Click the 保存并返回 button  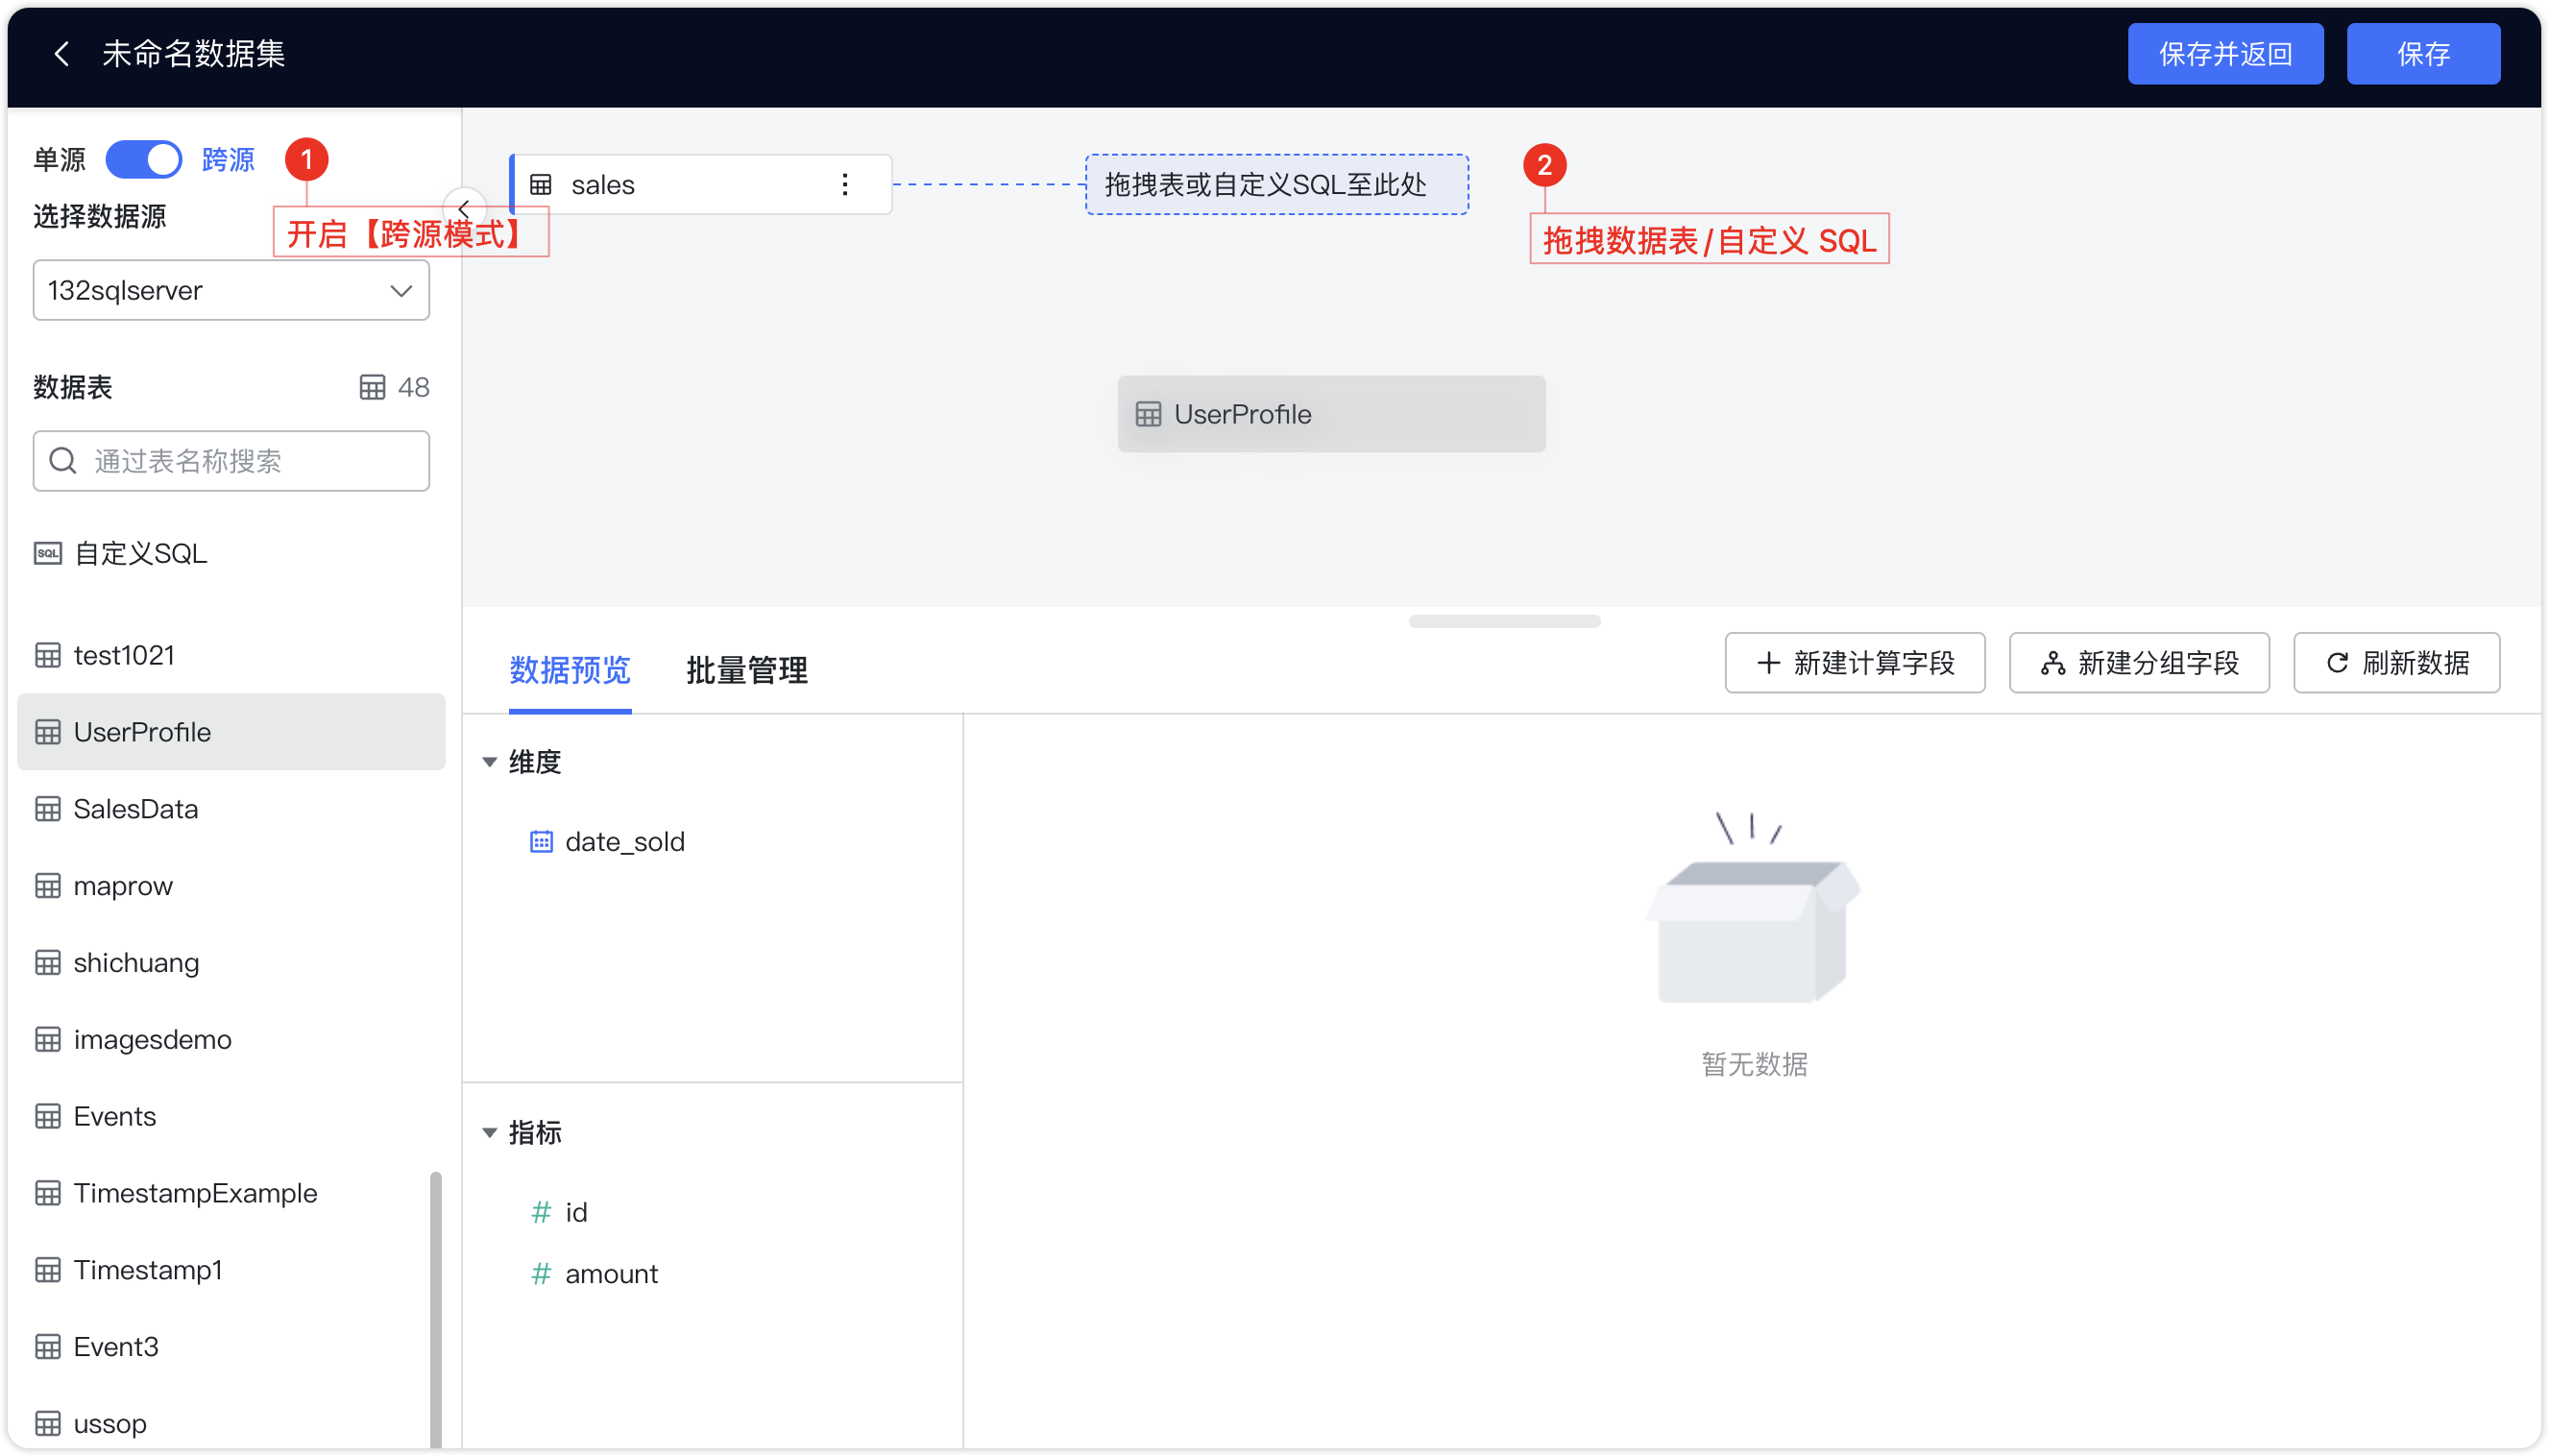pyautogui.click(x=2226, y=54)
